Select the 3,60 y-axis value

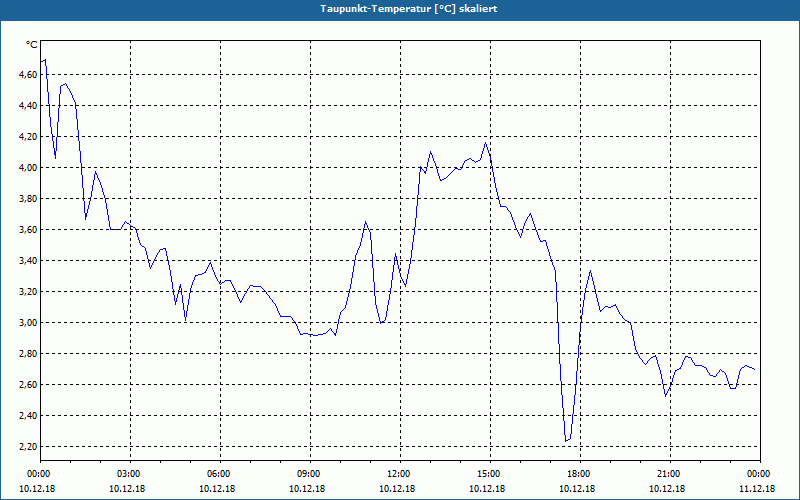(x=28, y=230)
